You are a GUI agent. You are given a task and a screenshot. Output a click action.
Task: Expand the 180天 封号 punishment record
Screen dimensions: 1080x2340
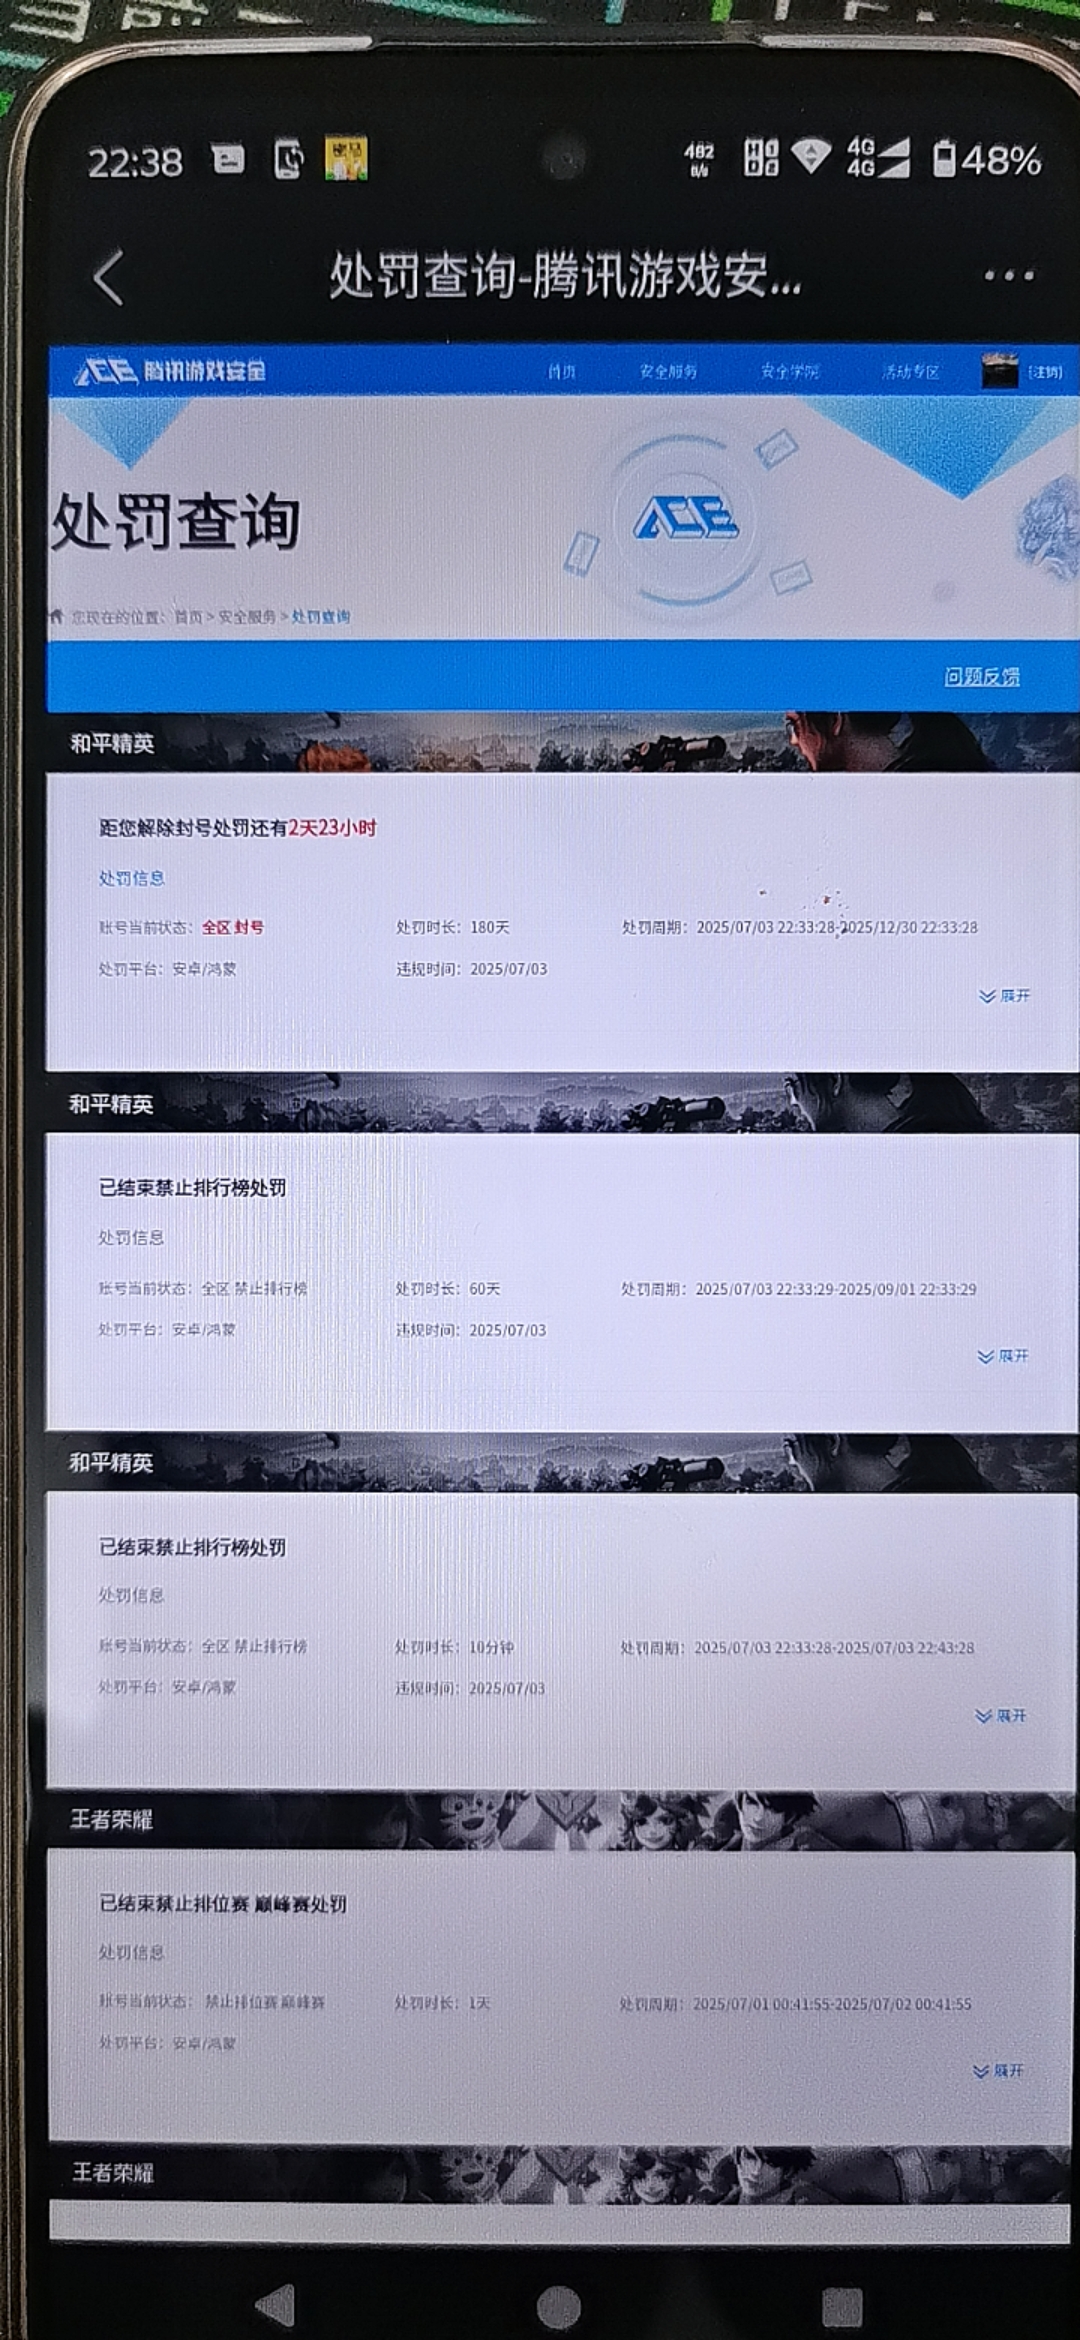tap(1004, 996)
